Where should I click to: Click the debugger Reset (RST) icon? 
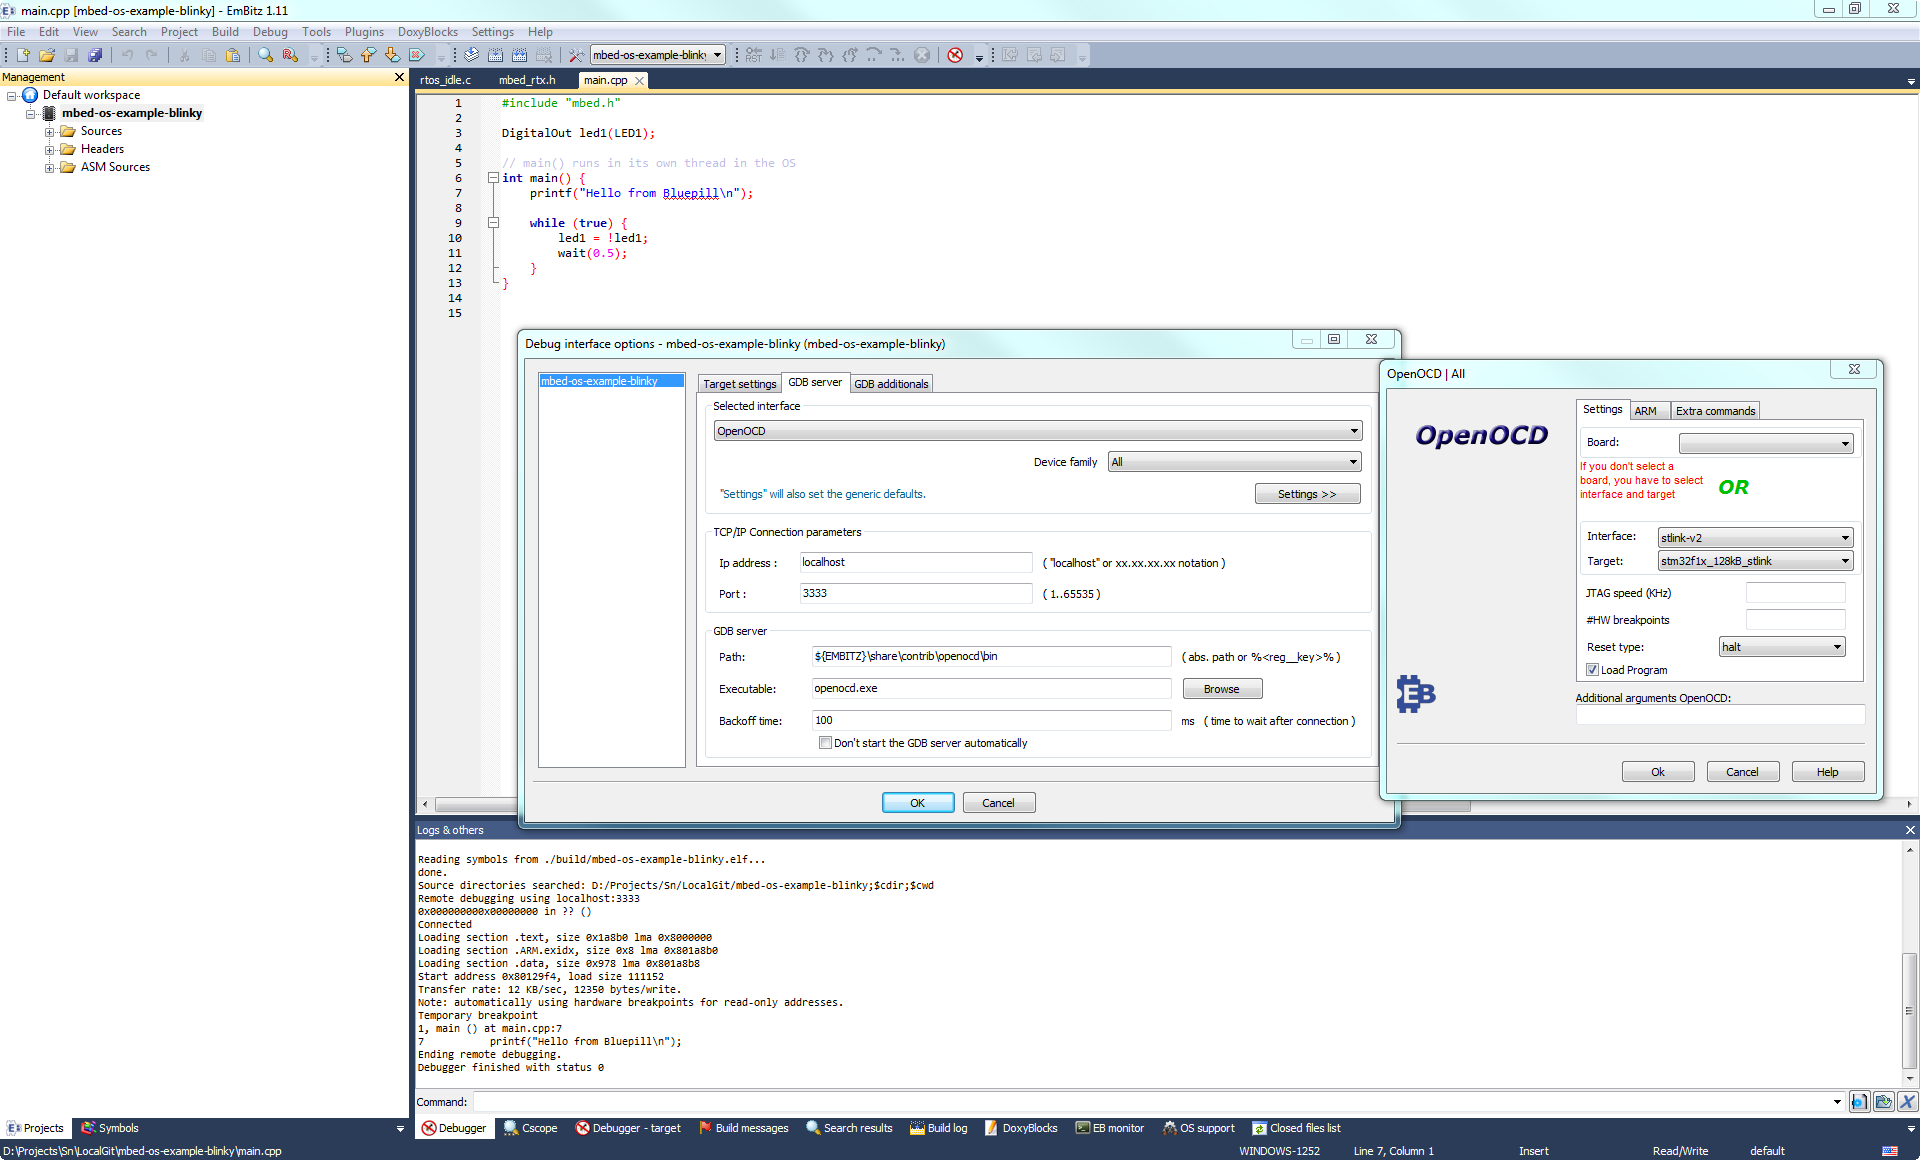pyautogui.click(x=754, y=55)
